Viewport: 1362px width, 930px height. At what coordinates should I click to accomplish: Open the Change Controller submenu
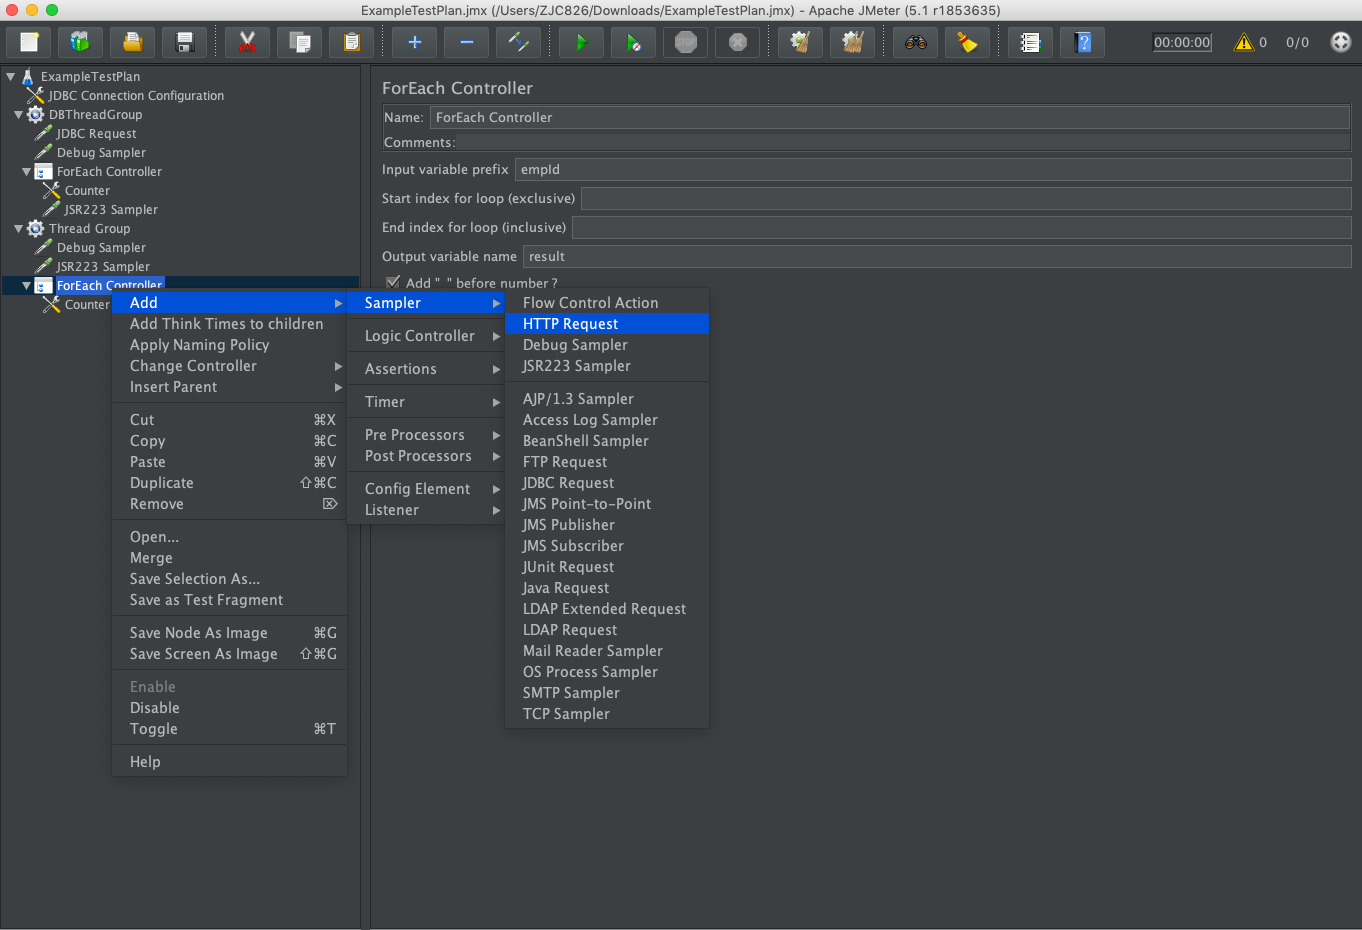[x=229, y=366]
